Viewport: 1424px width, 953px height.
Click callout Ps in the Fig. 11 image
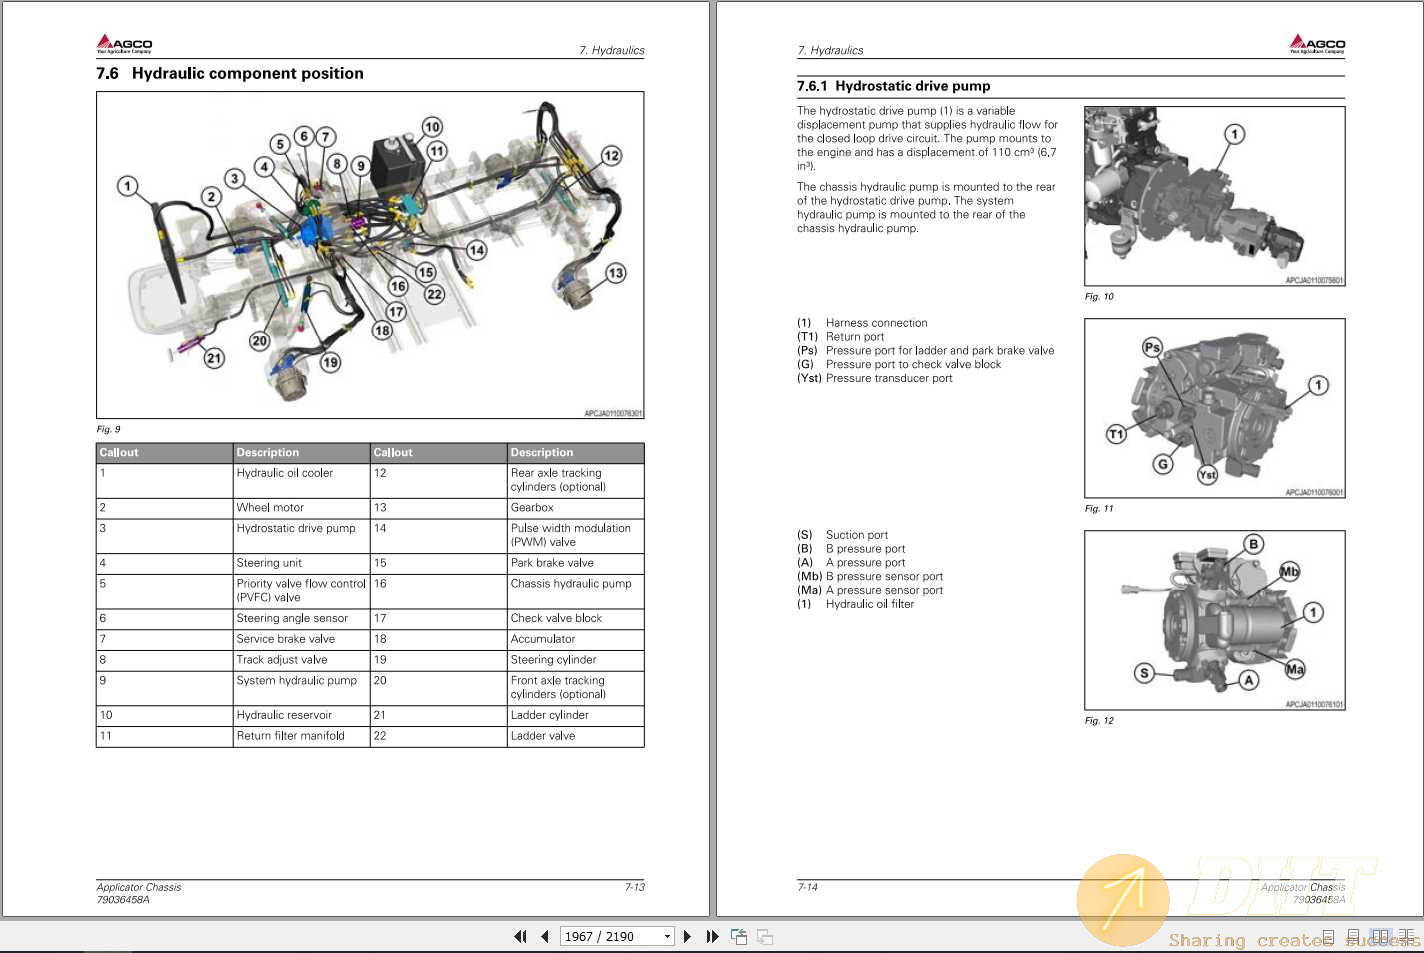click(1152, 348)
